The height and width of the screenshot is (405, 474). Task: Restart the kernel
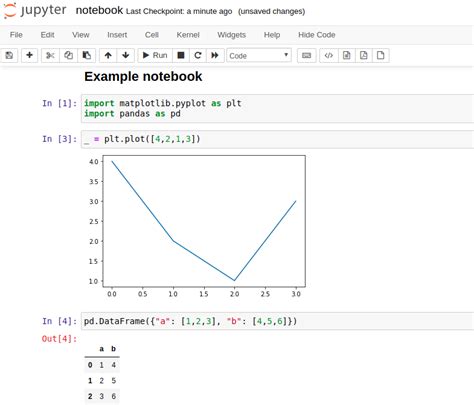(x=198, y=55)
